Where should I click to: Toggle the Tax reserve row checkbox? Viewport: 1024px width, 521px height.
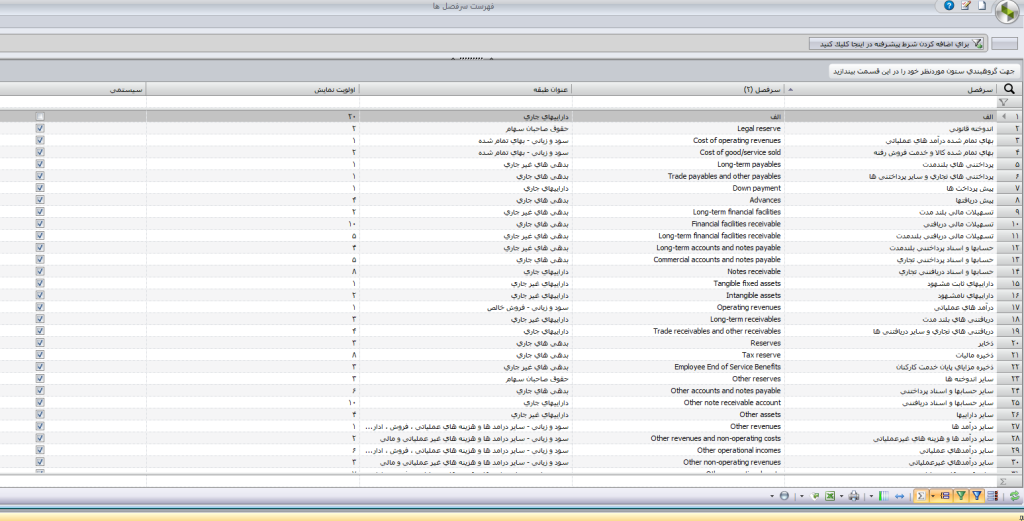pos(40,355)
